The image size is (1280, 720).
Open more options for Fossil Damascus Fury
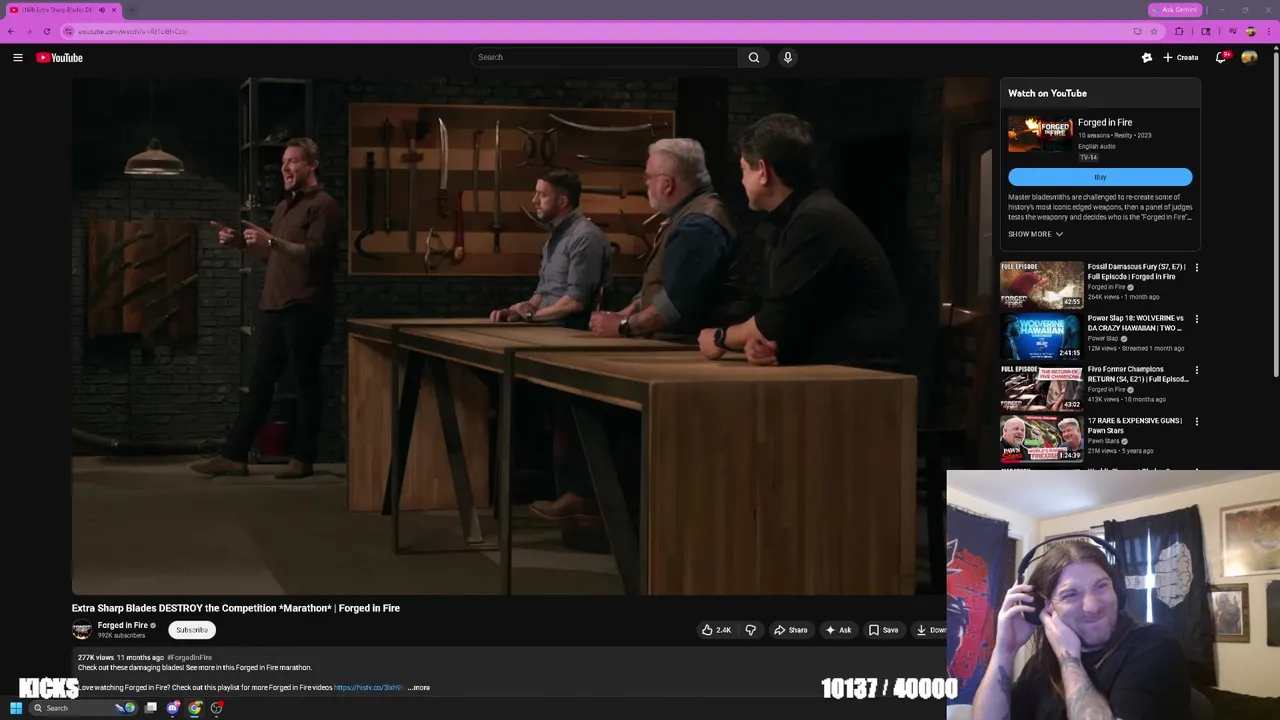coord(1196,268)
